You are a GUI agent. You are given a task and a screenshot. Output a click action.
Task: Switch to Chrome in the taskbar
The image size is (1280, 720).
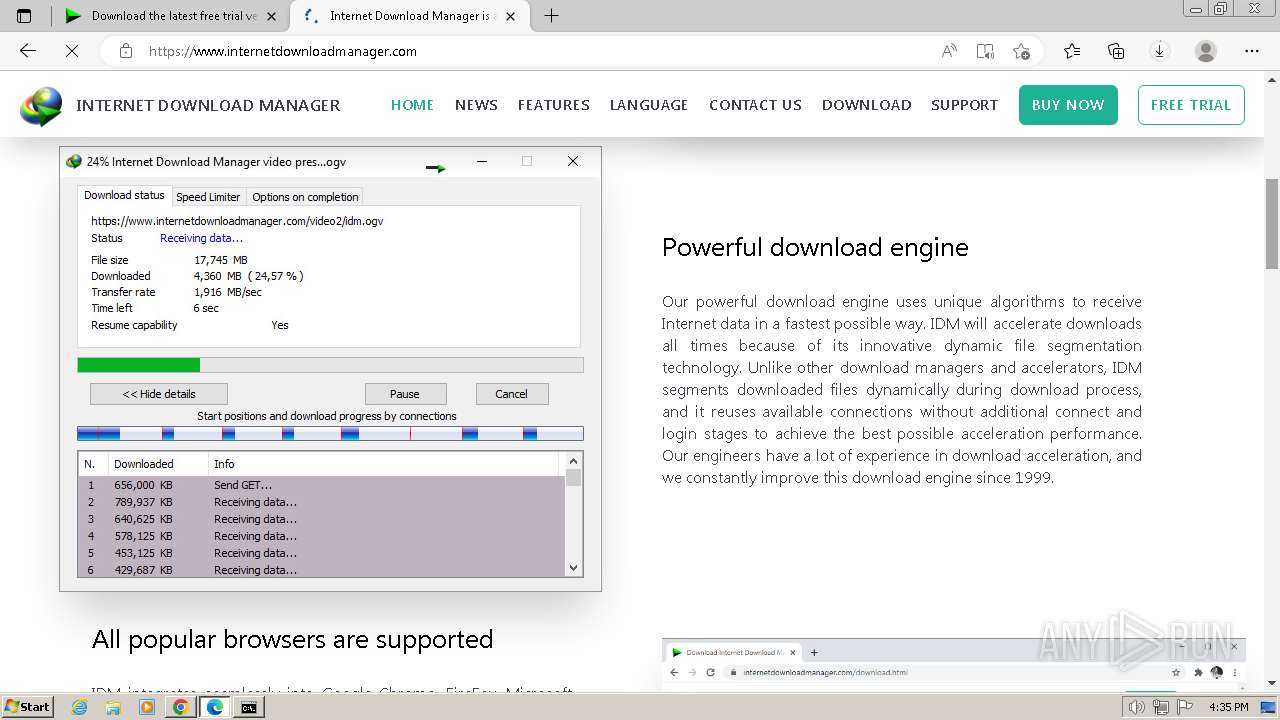180,707
